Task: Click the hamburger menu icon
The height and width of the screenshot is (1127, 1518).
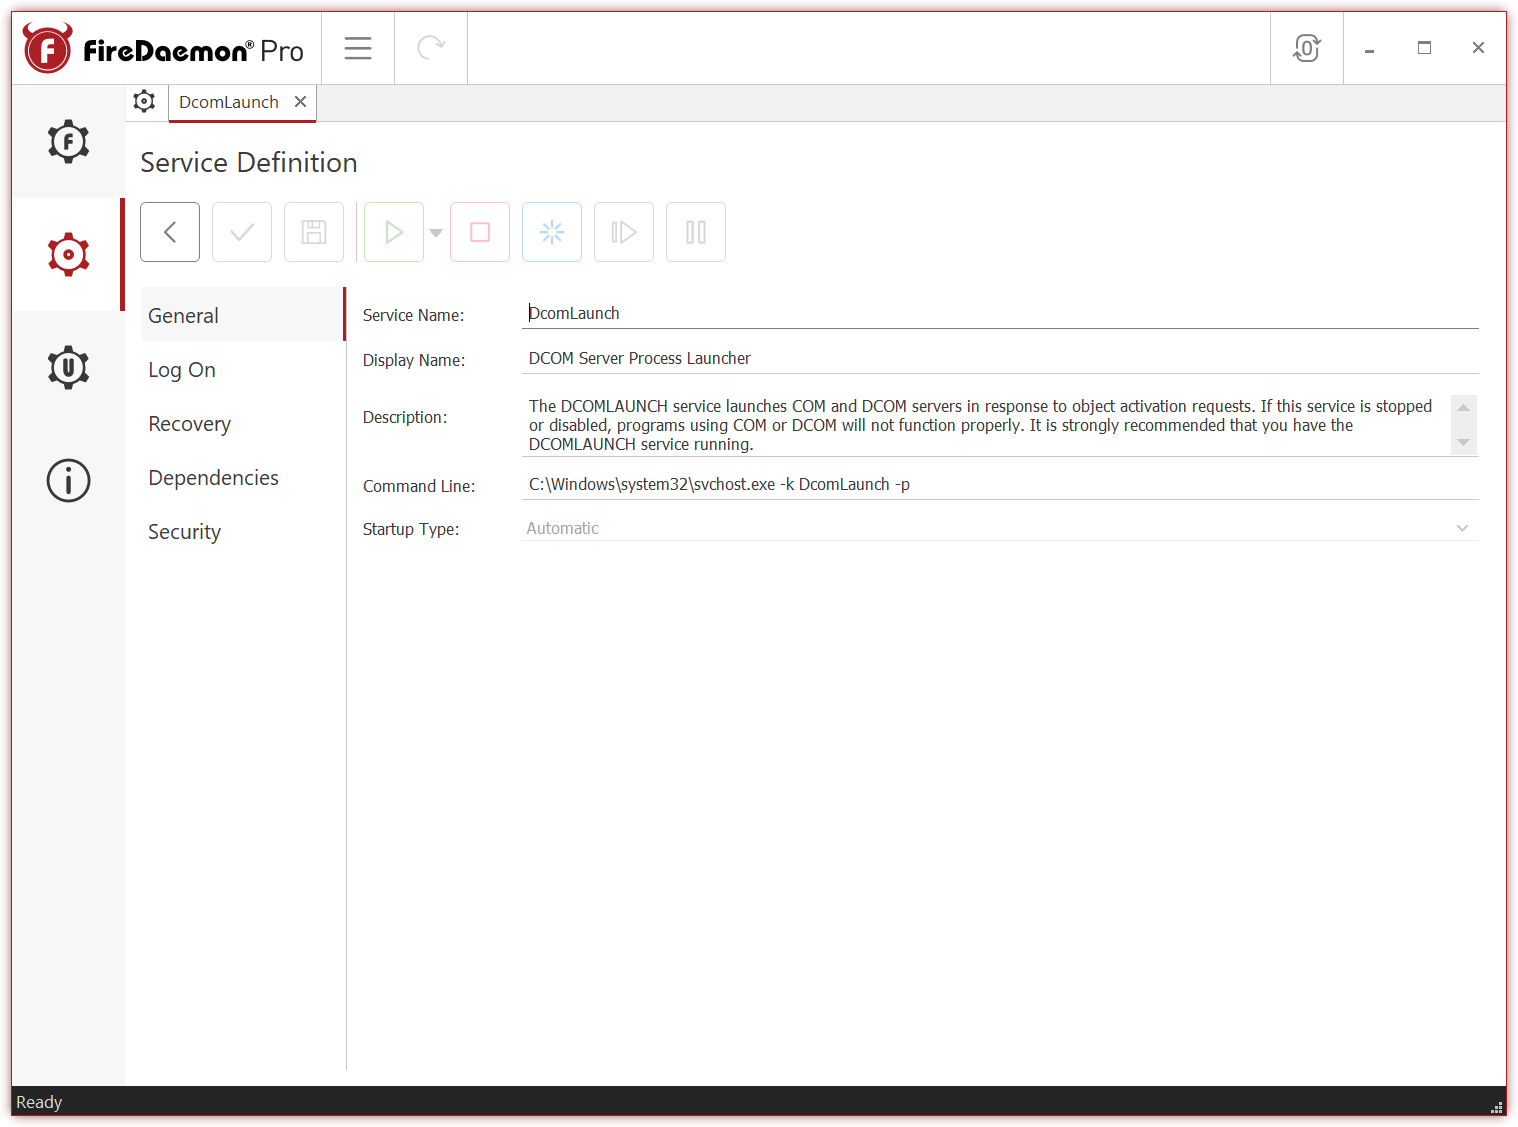Action: coord(358,48)
